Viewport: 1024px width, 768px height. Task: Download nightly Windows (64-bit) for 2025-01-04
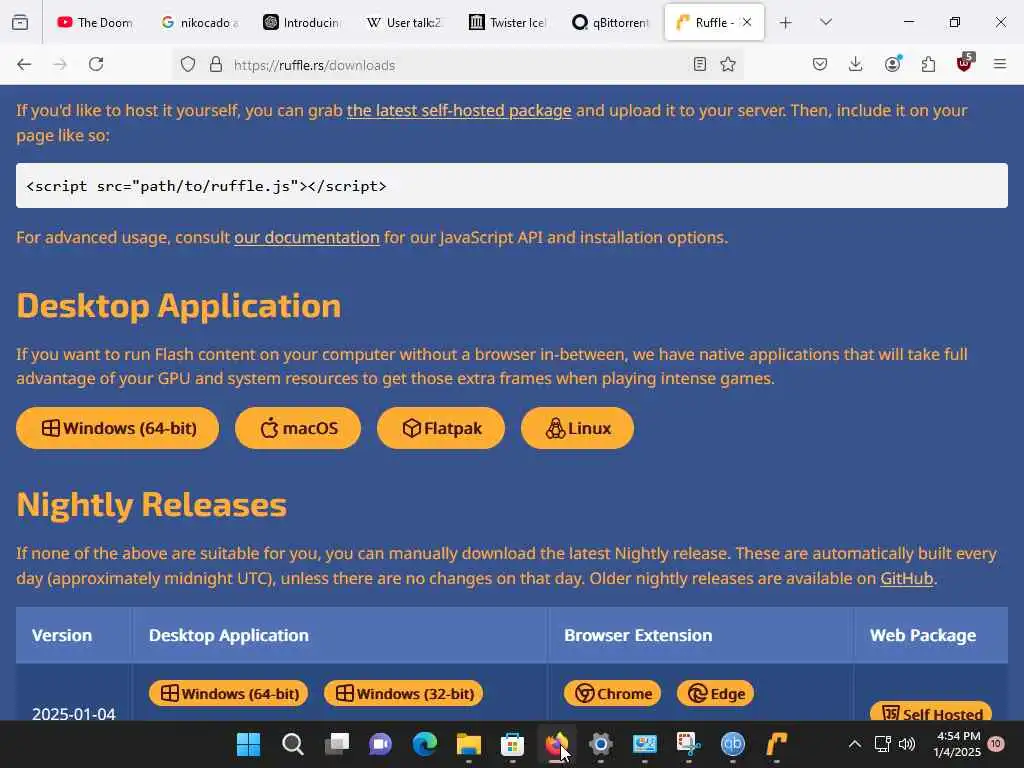[x=229, y=694]
